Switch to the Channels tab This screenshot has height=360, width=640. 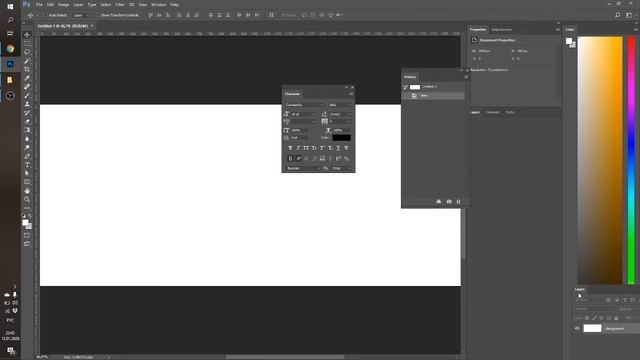point(492,112)
